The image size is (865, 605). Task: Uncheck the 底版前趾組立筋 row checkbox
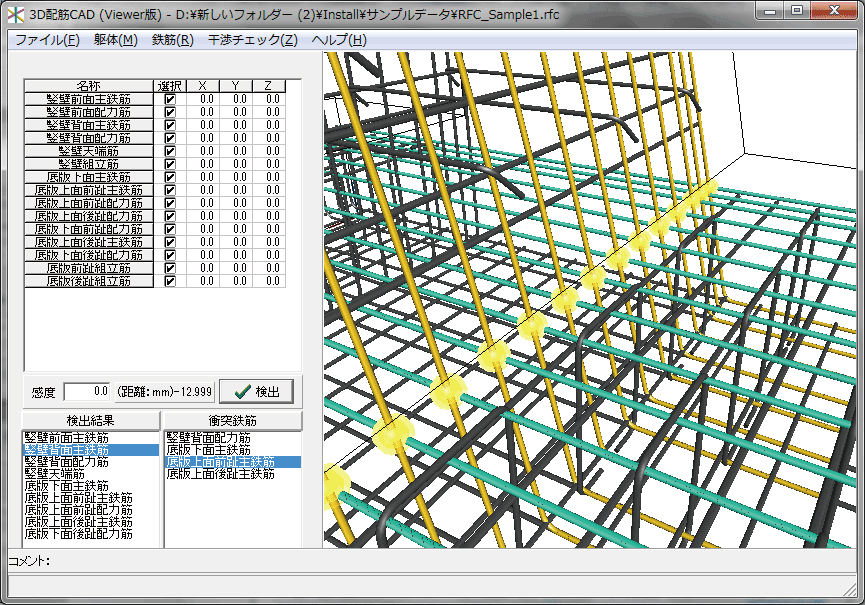click(x=170, y=268)
